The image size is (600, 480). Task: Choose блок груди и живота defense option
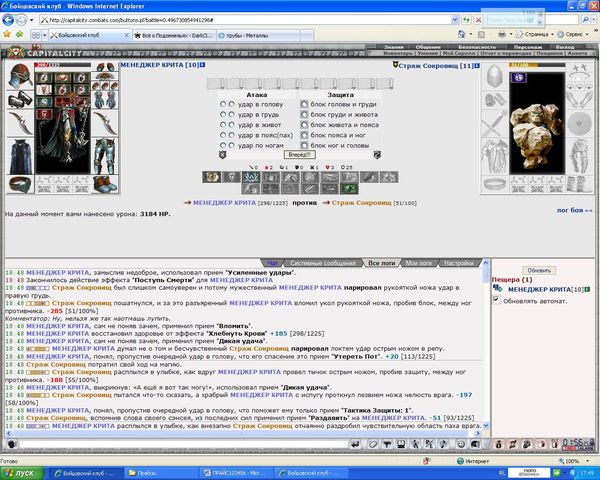304,114
